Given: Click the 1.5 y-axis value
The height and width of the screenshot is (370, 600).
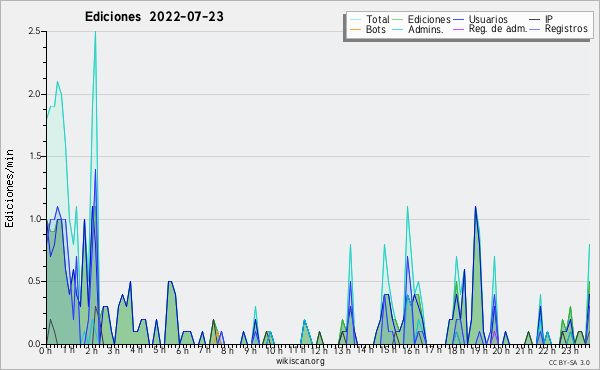Looking at the screenshot, I should pyautogui.click(x=34, y=156).
